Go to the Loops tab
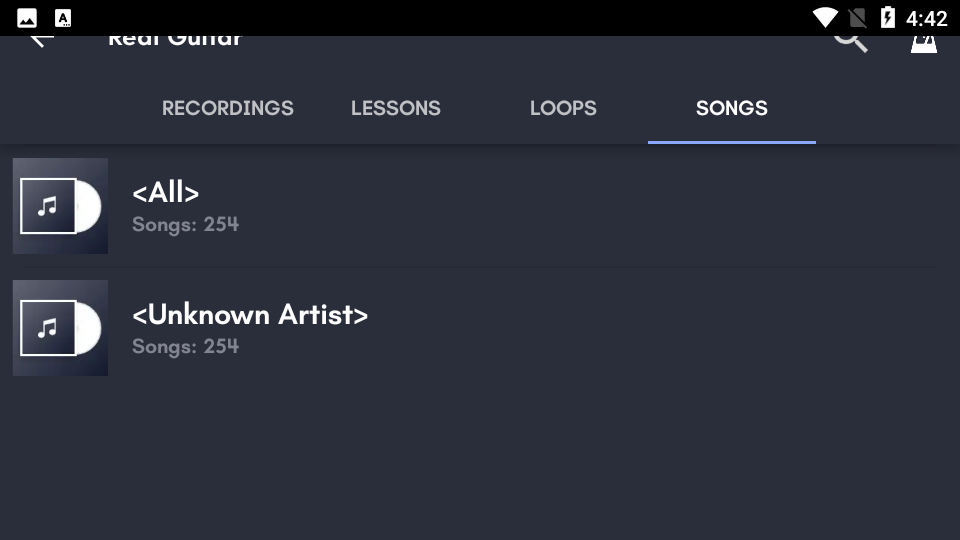Image resolution: width=960 pixels, height=540 pixels. click(563, 108)
